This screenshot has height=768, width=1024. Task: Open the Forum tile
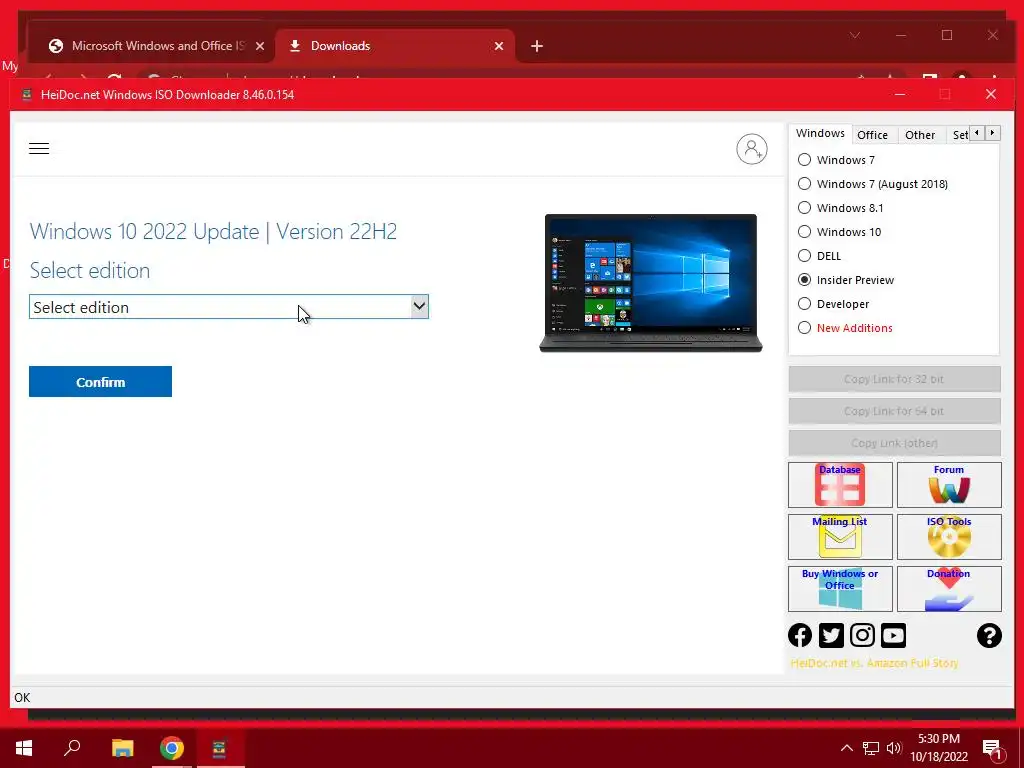pos(949,485)
